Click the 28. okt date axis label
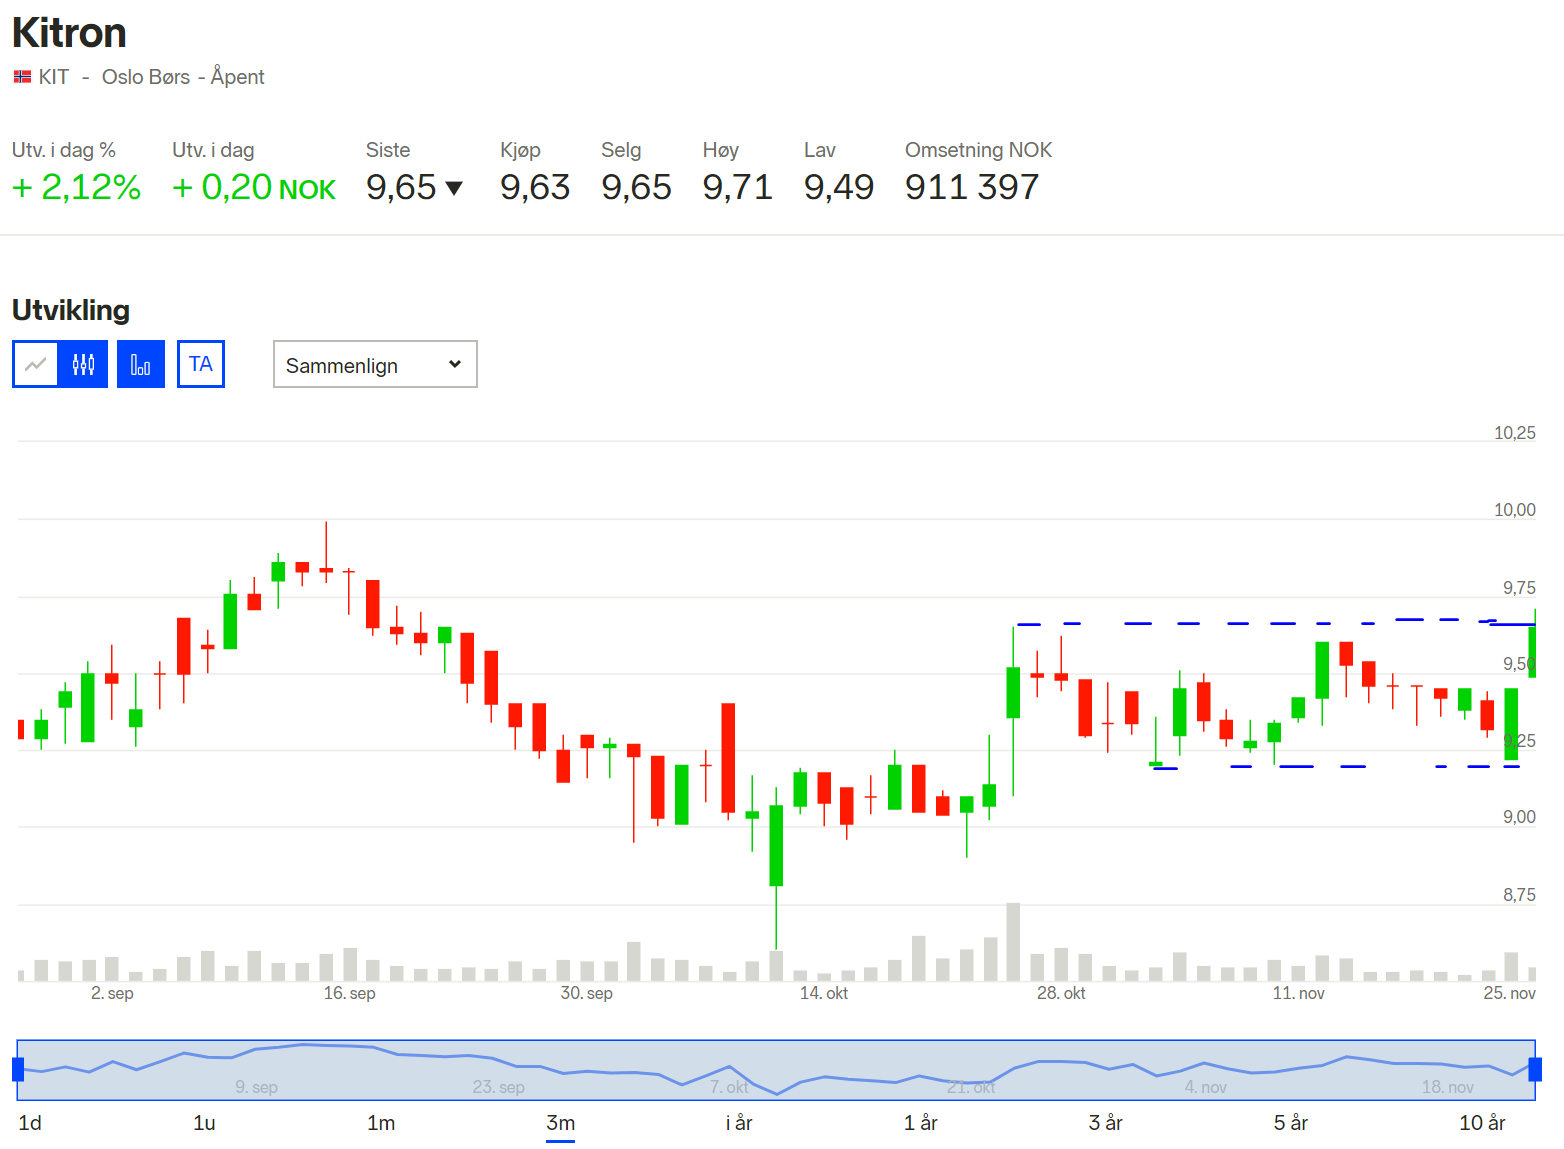 point(1061,993)
